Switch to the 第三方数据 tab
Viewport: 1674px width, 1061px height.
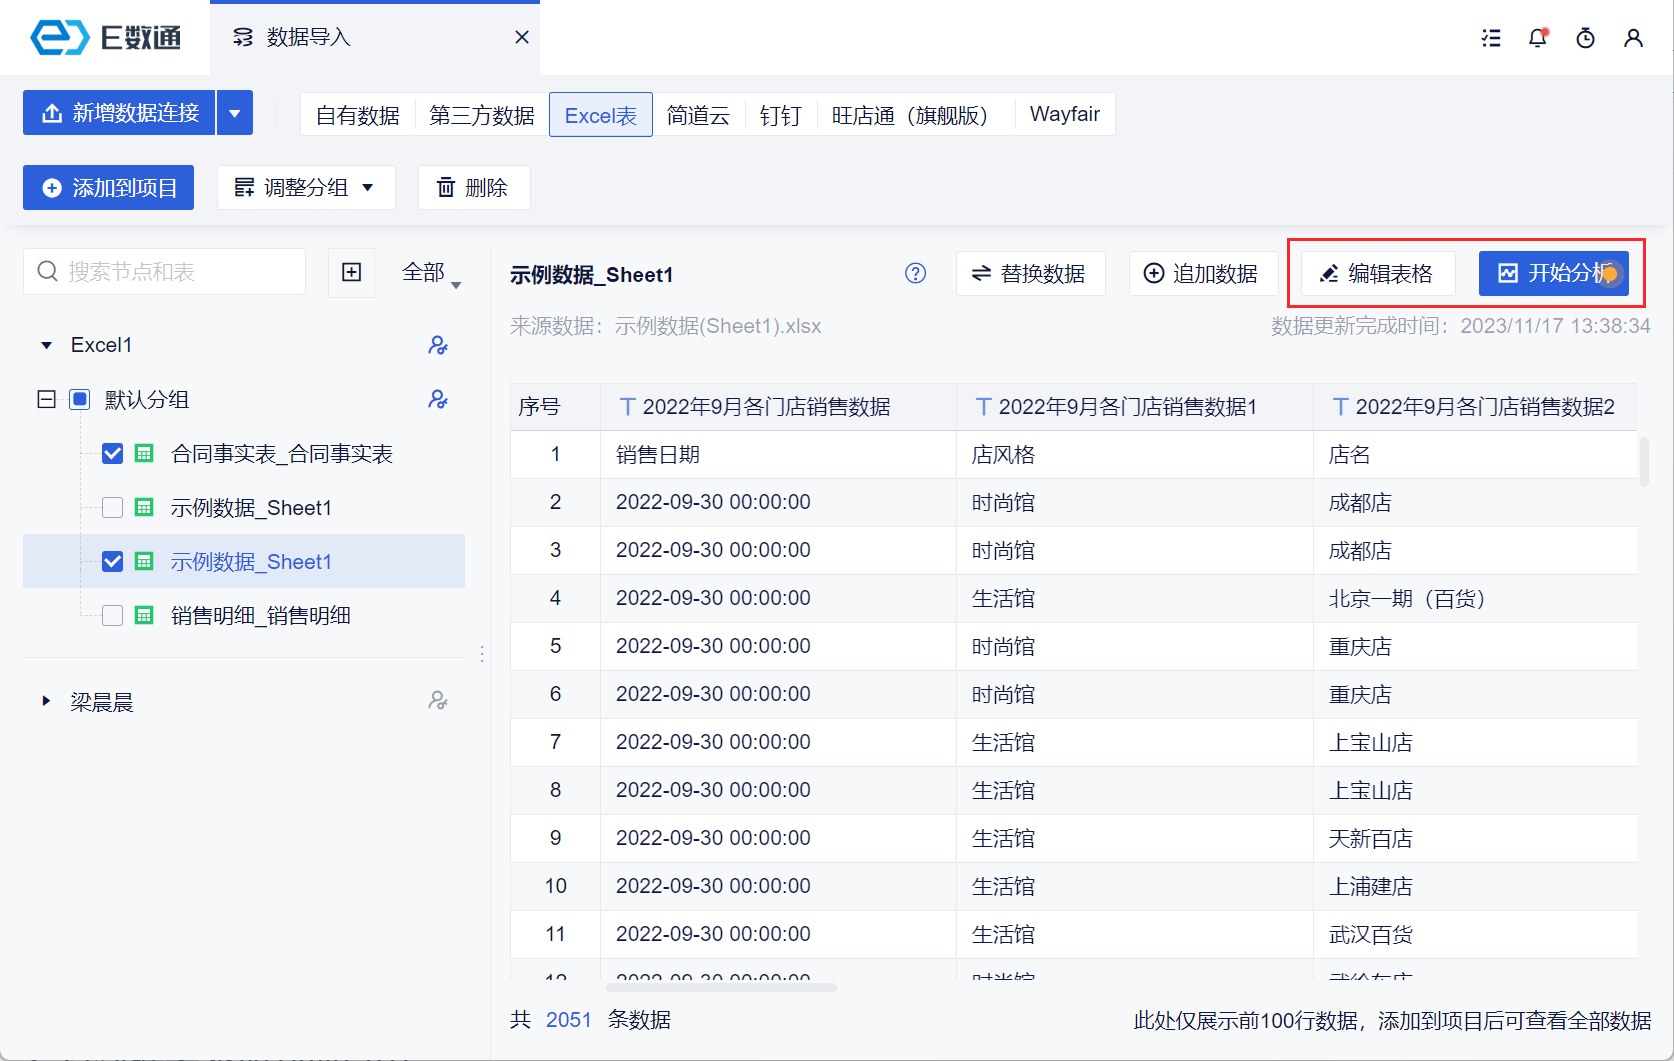coord(481,115)
